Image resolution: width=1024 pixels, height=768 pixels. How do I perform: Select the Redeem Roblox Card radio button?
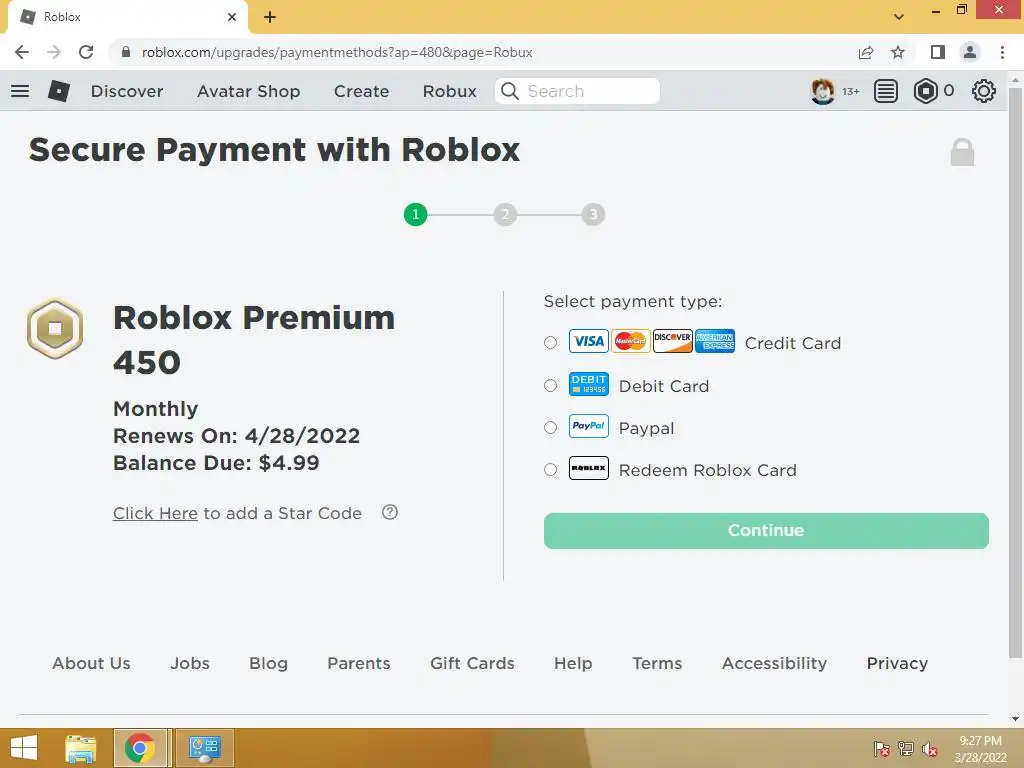[551, 469]
